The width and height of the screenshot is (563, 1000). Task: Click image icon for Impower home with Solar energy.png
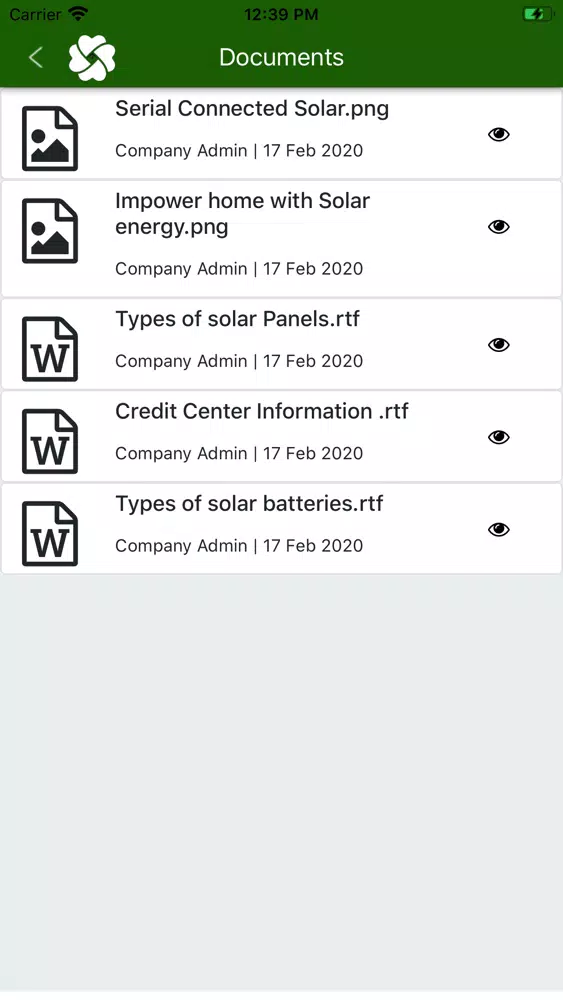click(50, 231)
